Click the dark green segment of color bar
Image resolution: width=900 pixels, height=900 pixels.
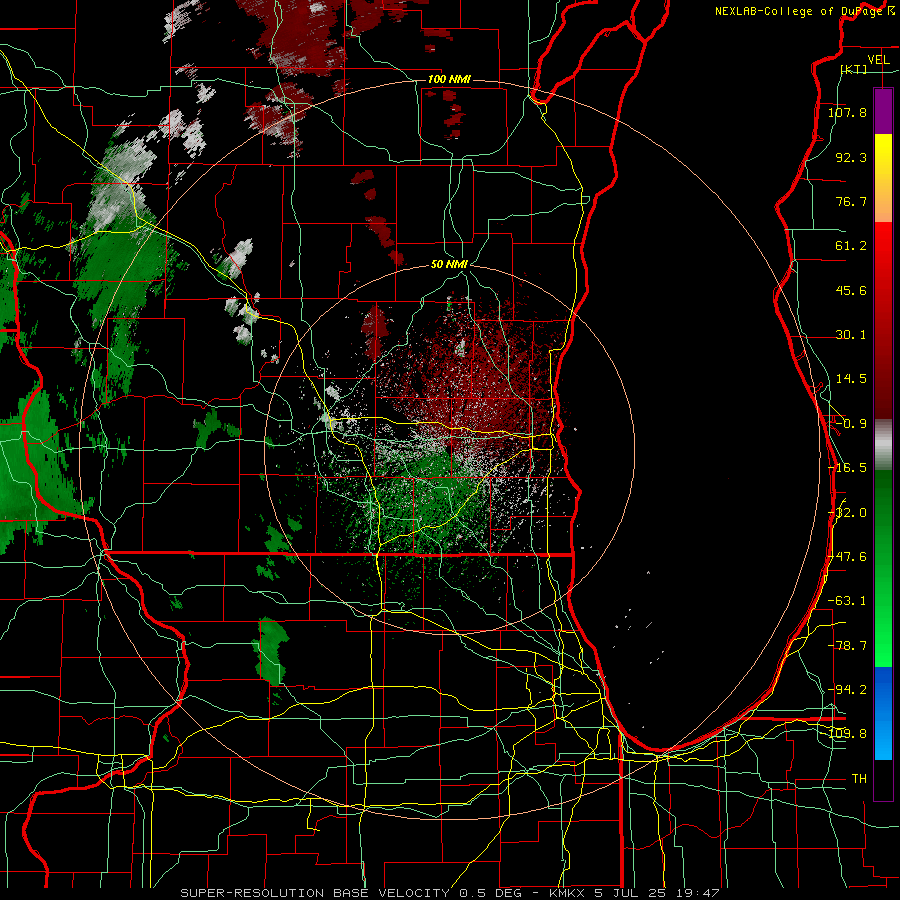(883, 511)
